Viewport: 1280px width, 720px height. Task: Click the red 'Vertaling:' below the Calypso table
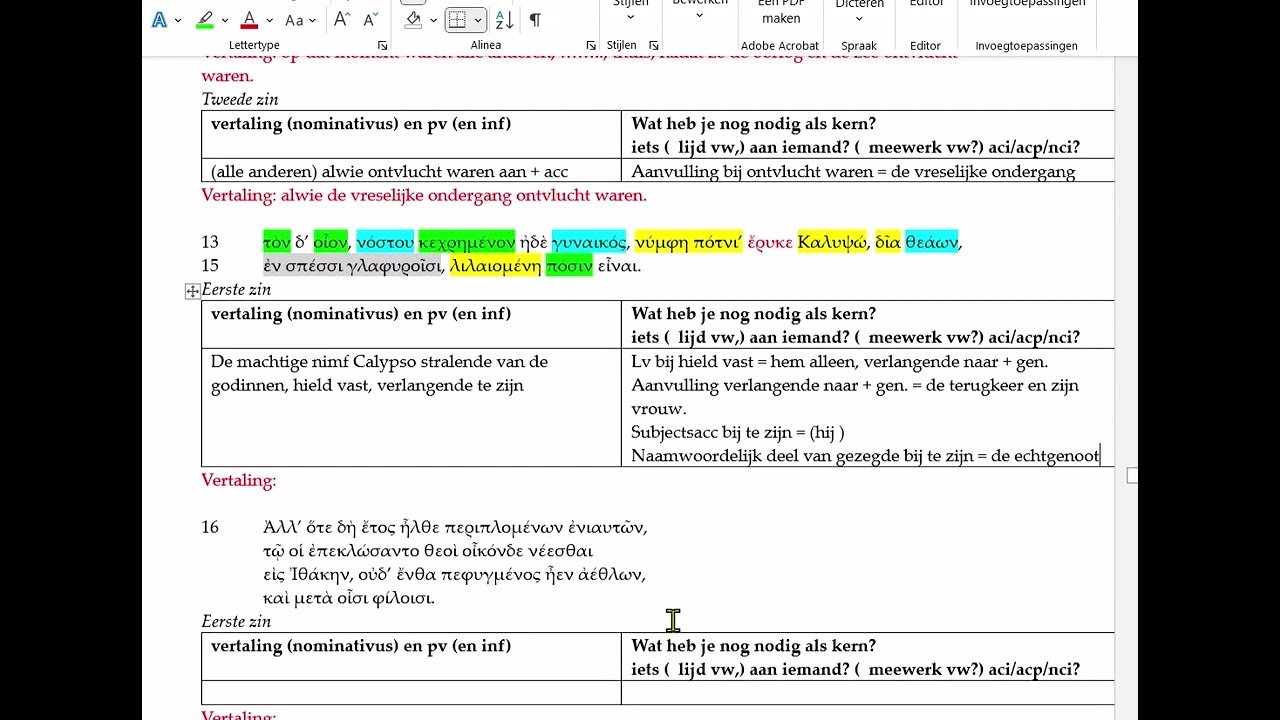(238, 481)
